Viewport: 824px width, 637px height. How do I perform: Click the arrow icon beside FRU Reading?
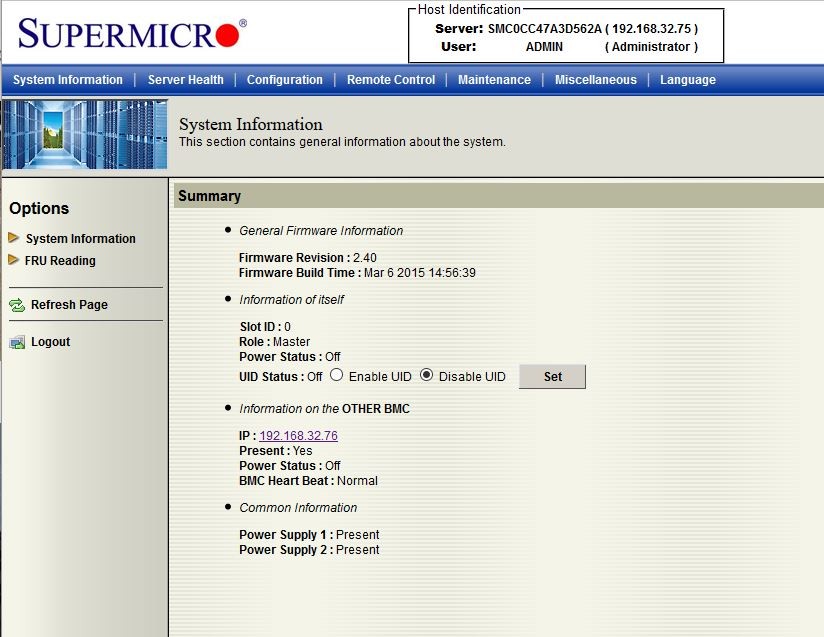pos(13,260)
